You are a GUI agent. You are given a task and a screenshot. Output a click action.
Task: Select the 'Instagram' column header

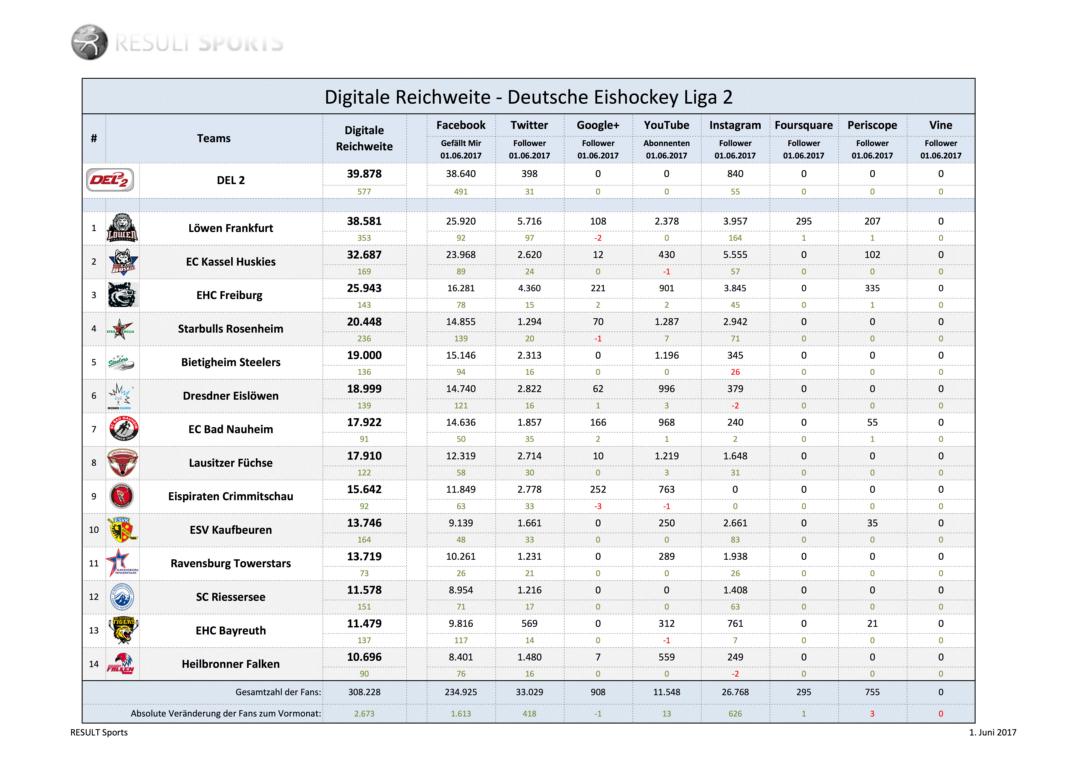coord(735,125)
